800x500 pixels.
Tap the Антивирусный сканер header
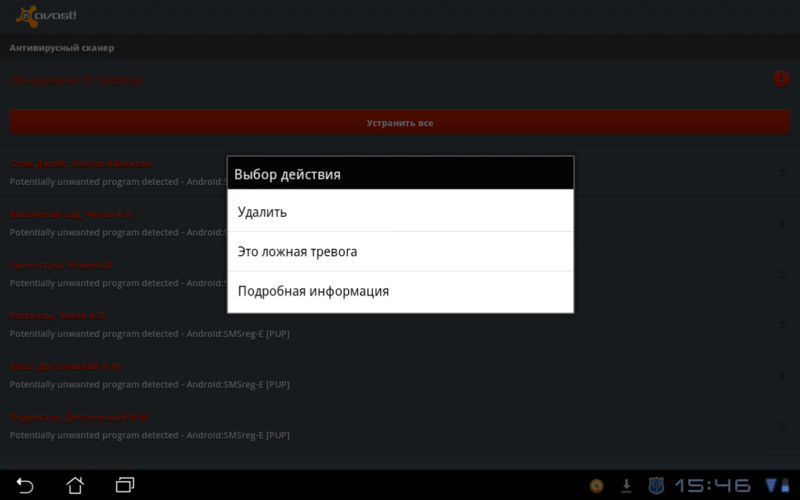point(62,47)
